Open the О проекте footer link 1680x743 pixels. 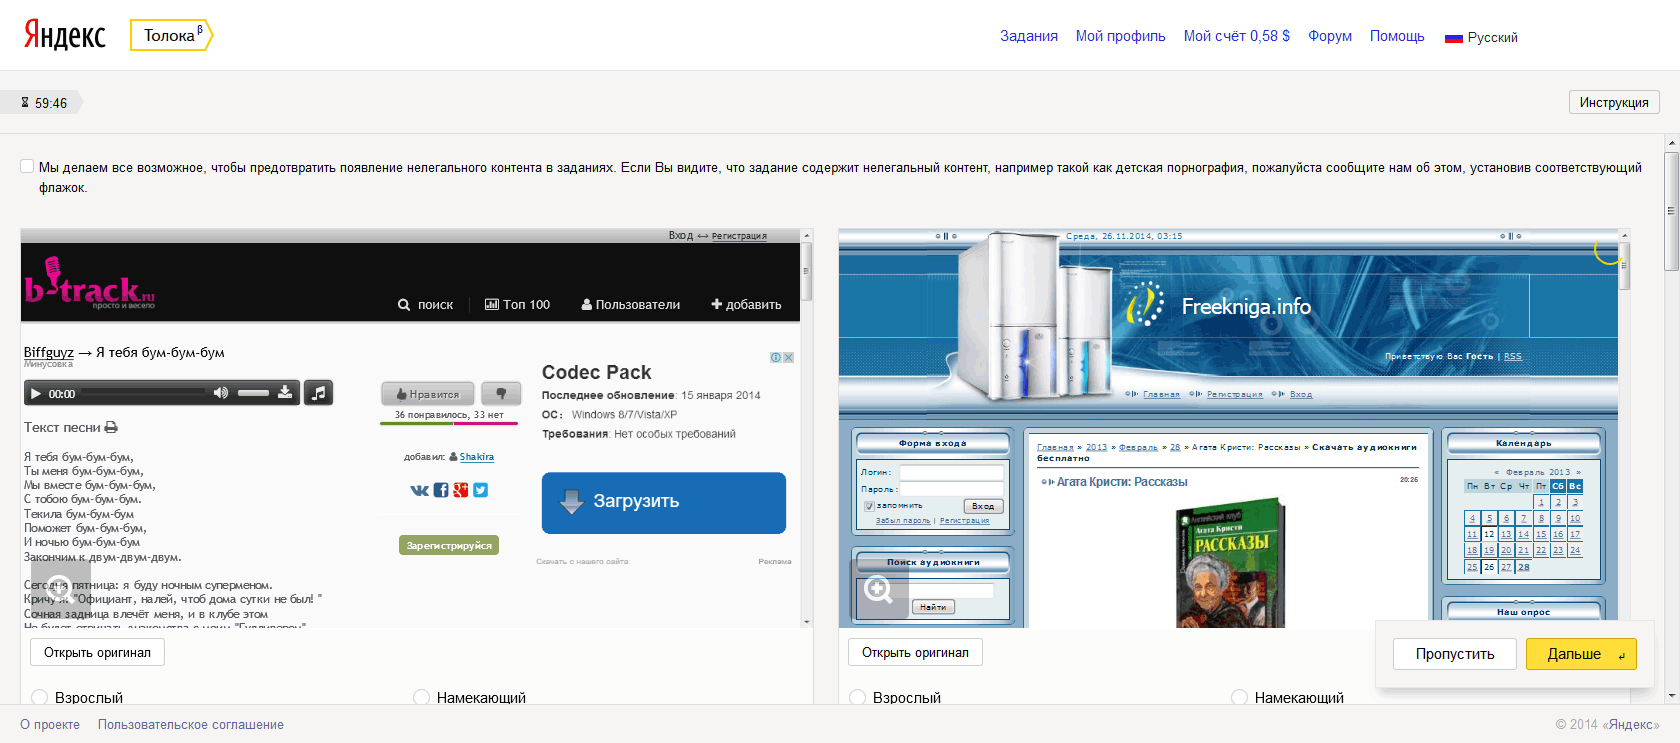50,725
